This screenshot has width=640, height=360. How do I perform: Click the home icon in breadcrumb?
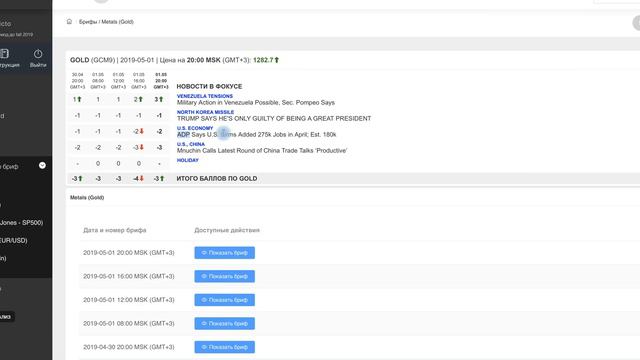(69, 22)
